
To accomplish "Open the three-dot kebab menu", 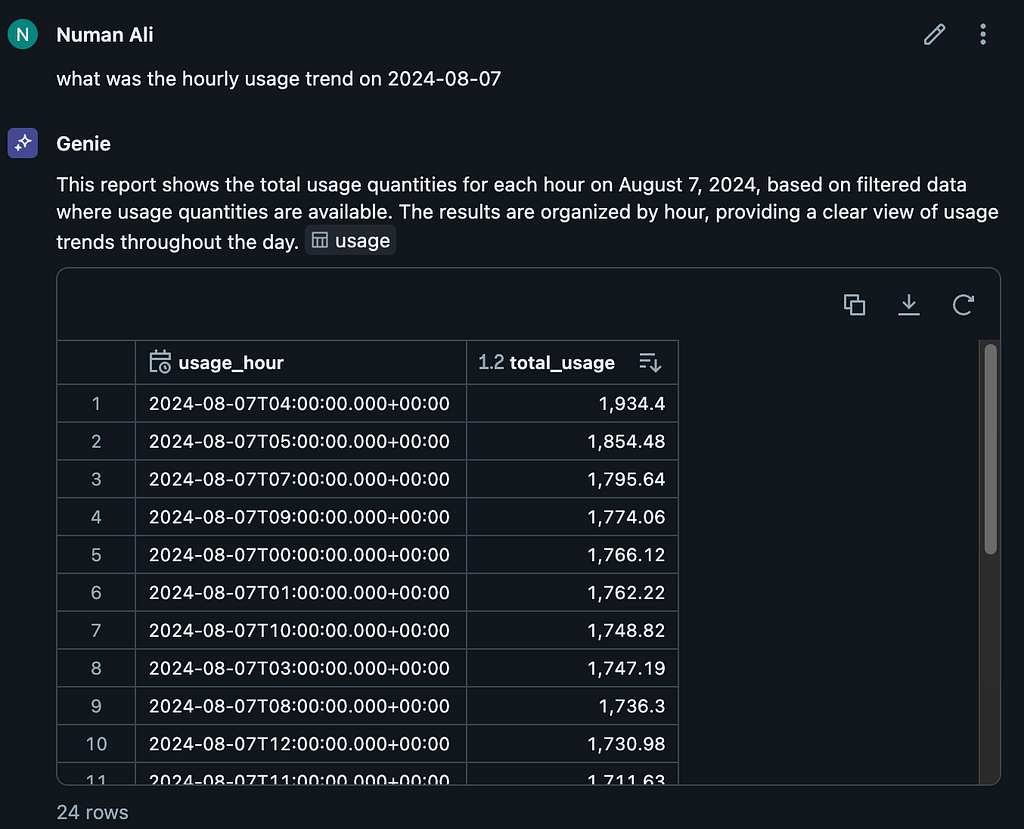I will 983,35.
